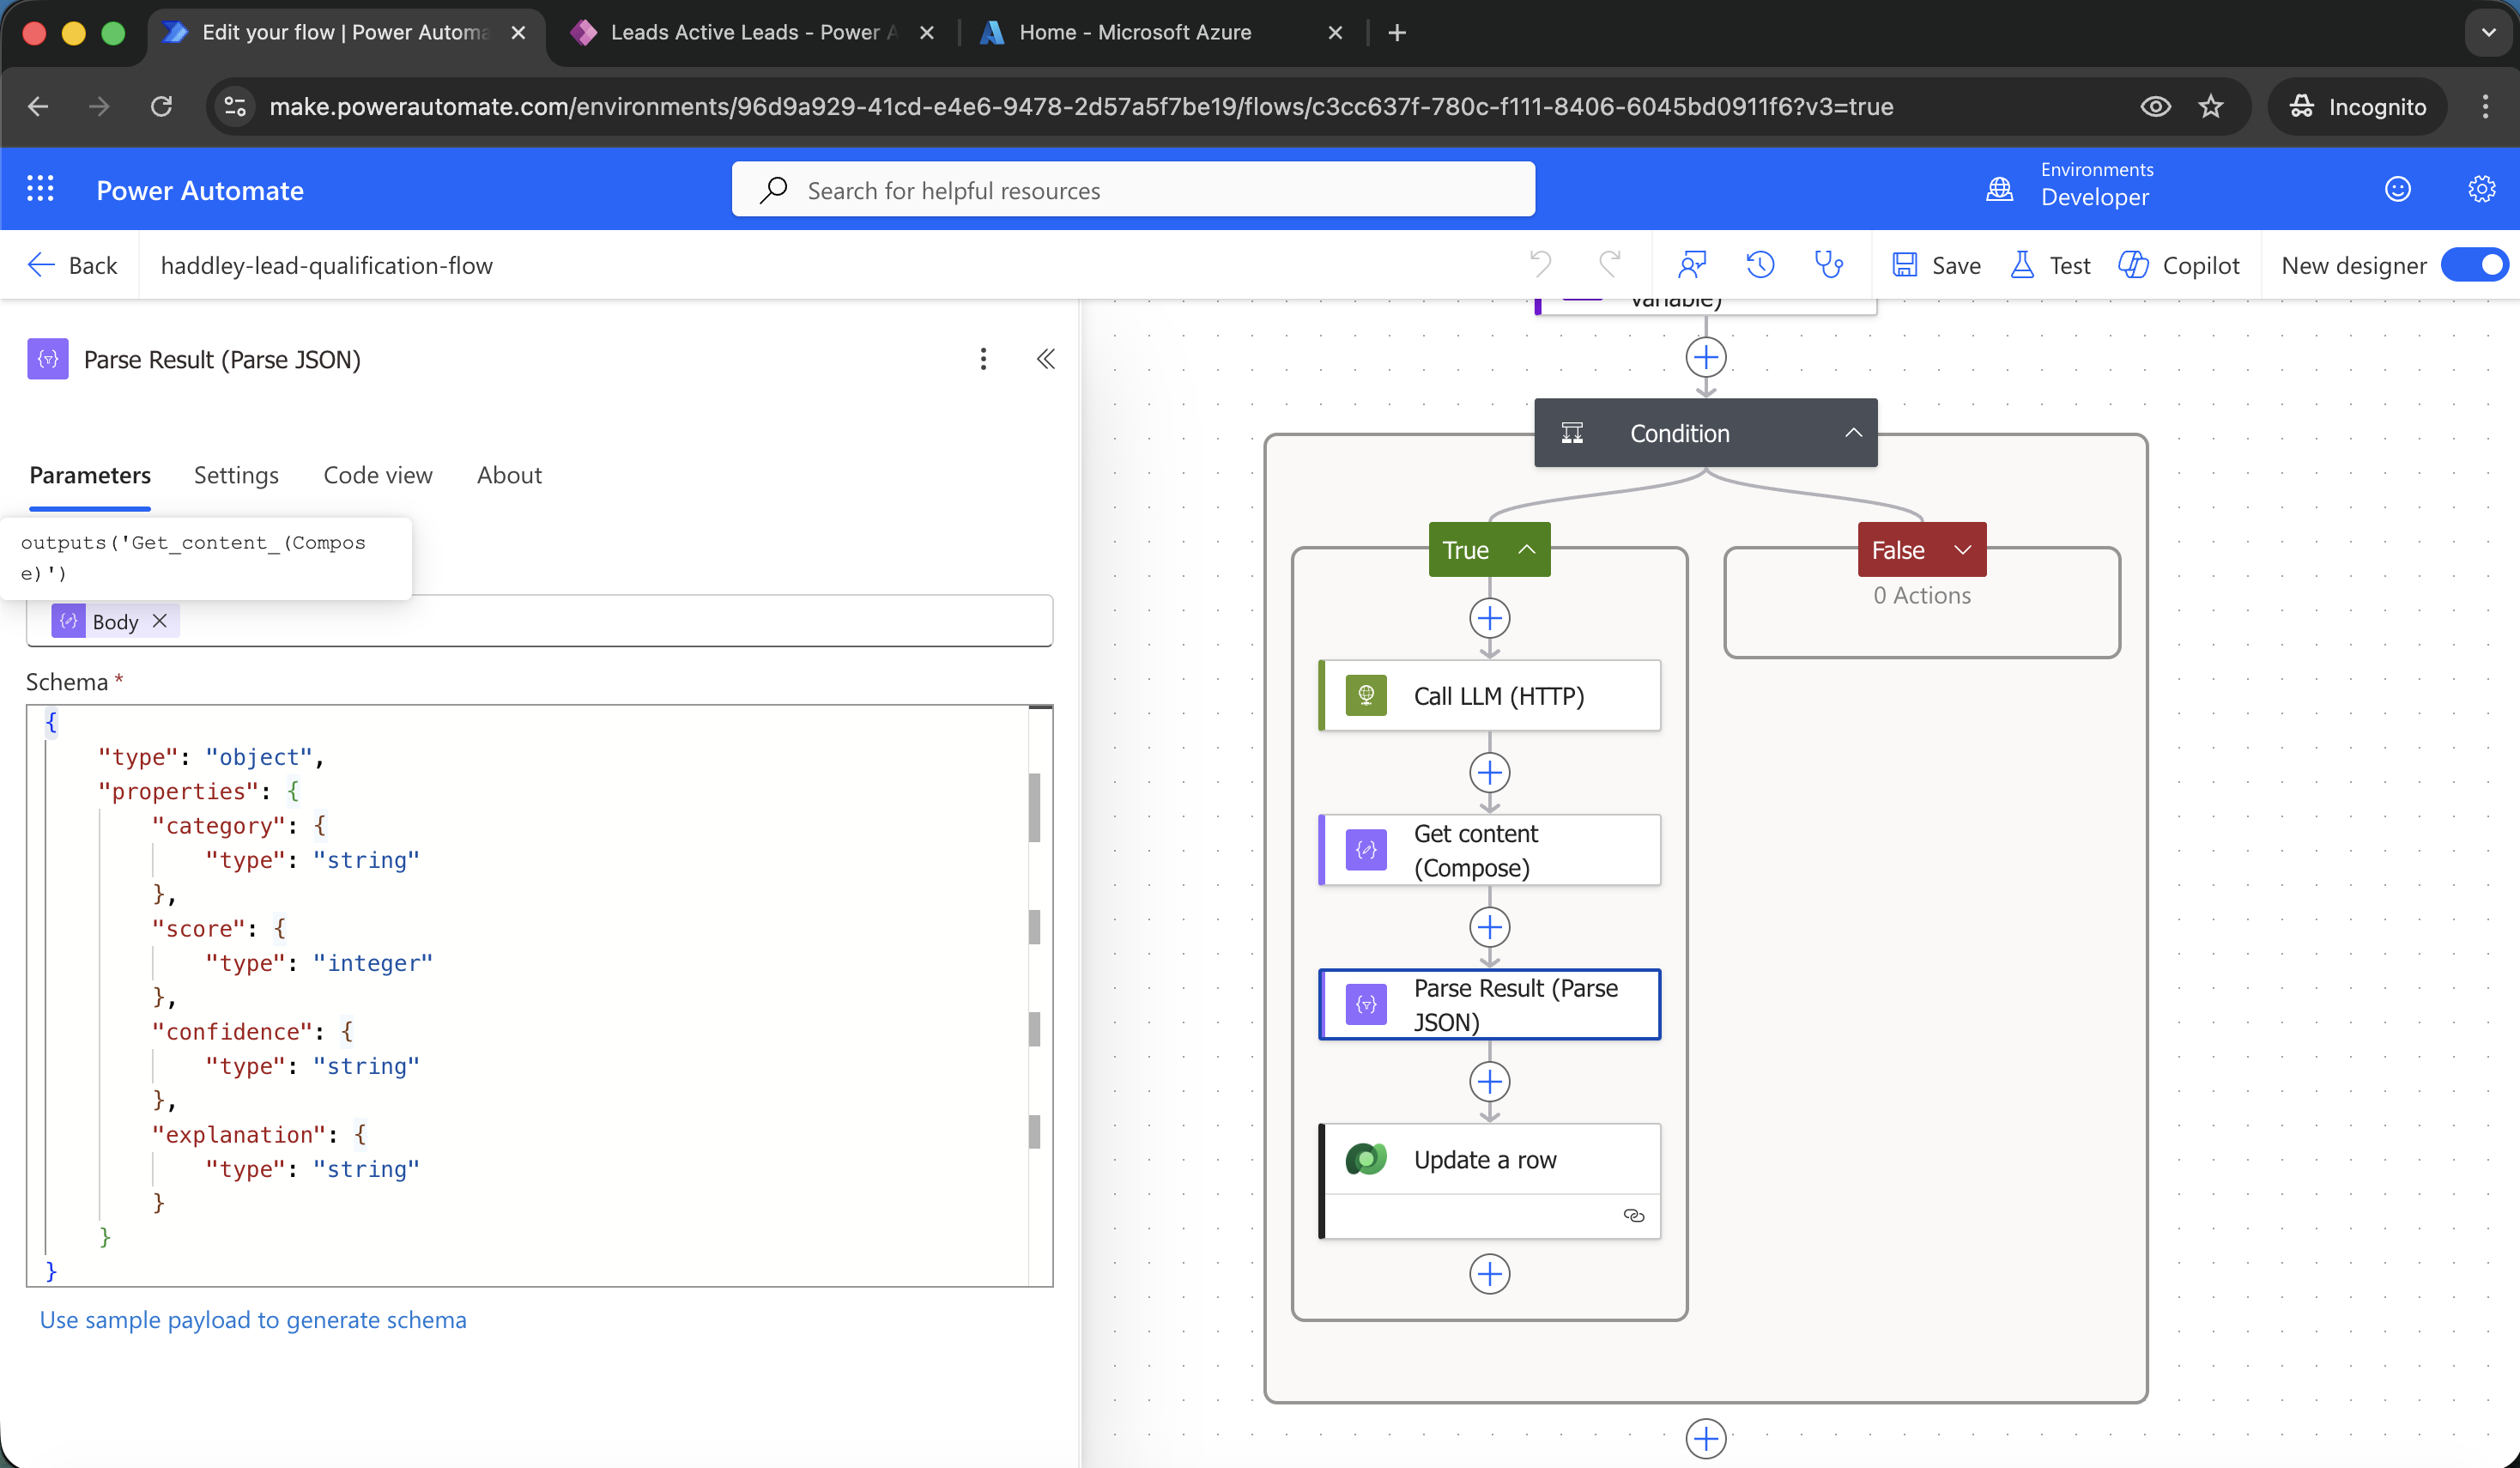
Task: Open the Settings tab
Action: pos(236,475)
